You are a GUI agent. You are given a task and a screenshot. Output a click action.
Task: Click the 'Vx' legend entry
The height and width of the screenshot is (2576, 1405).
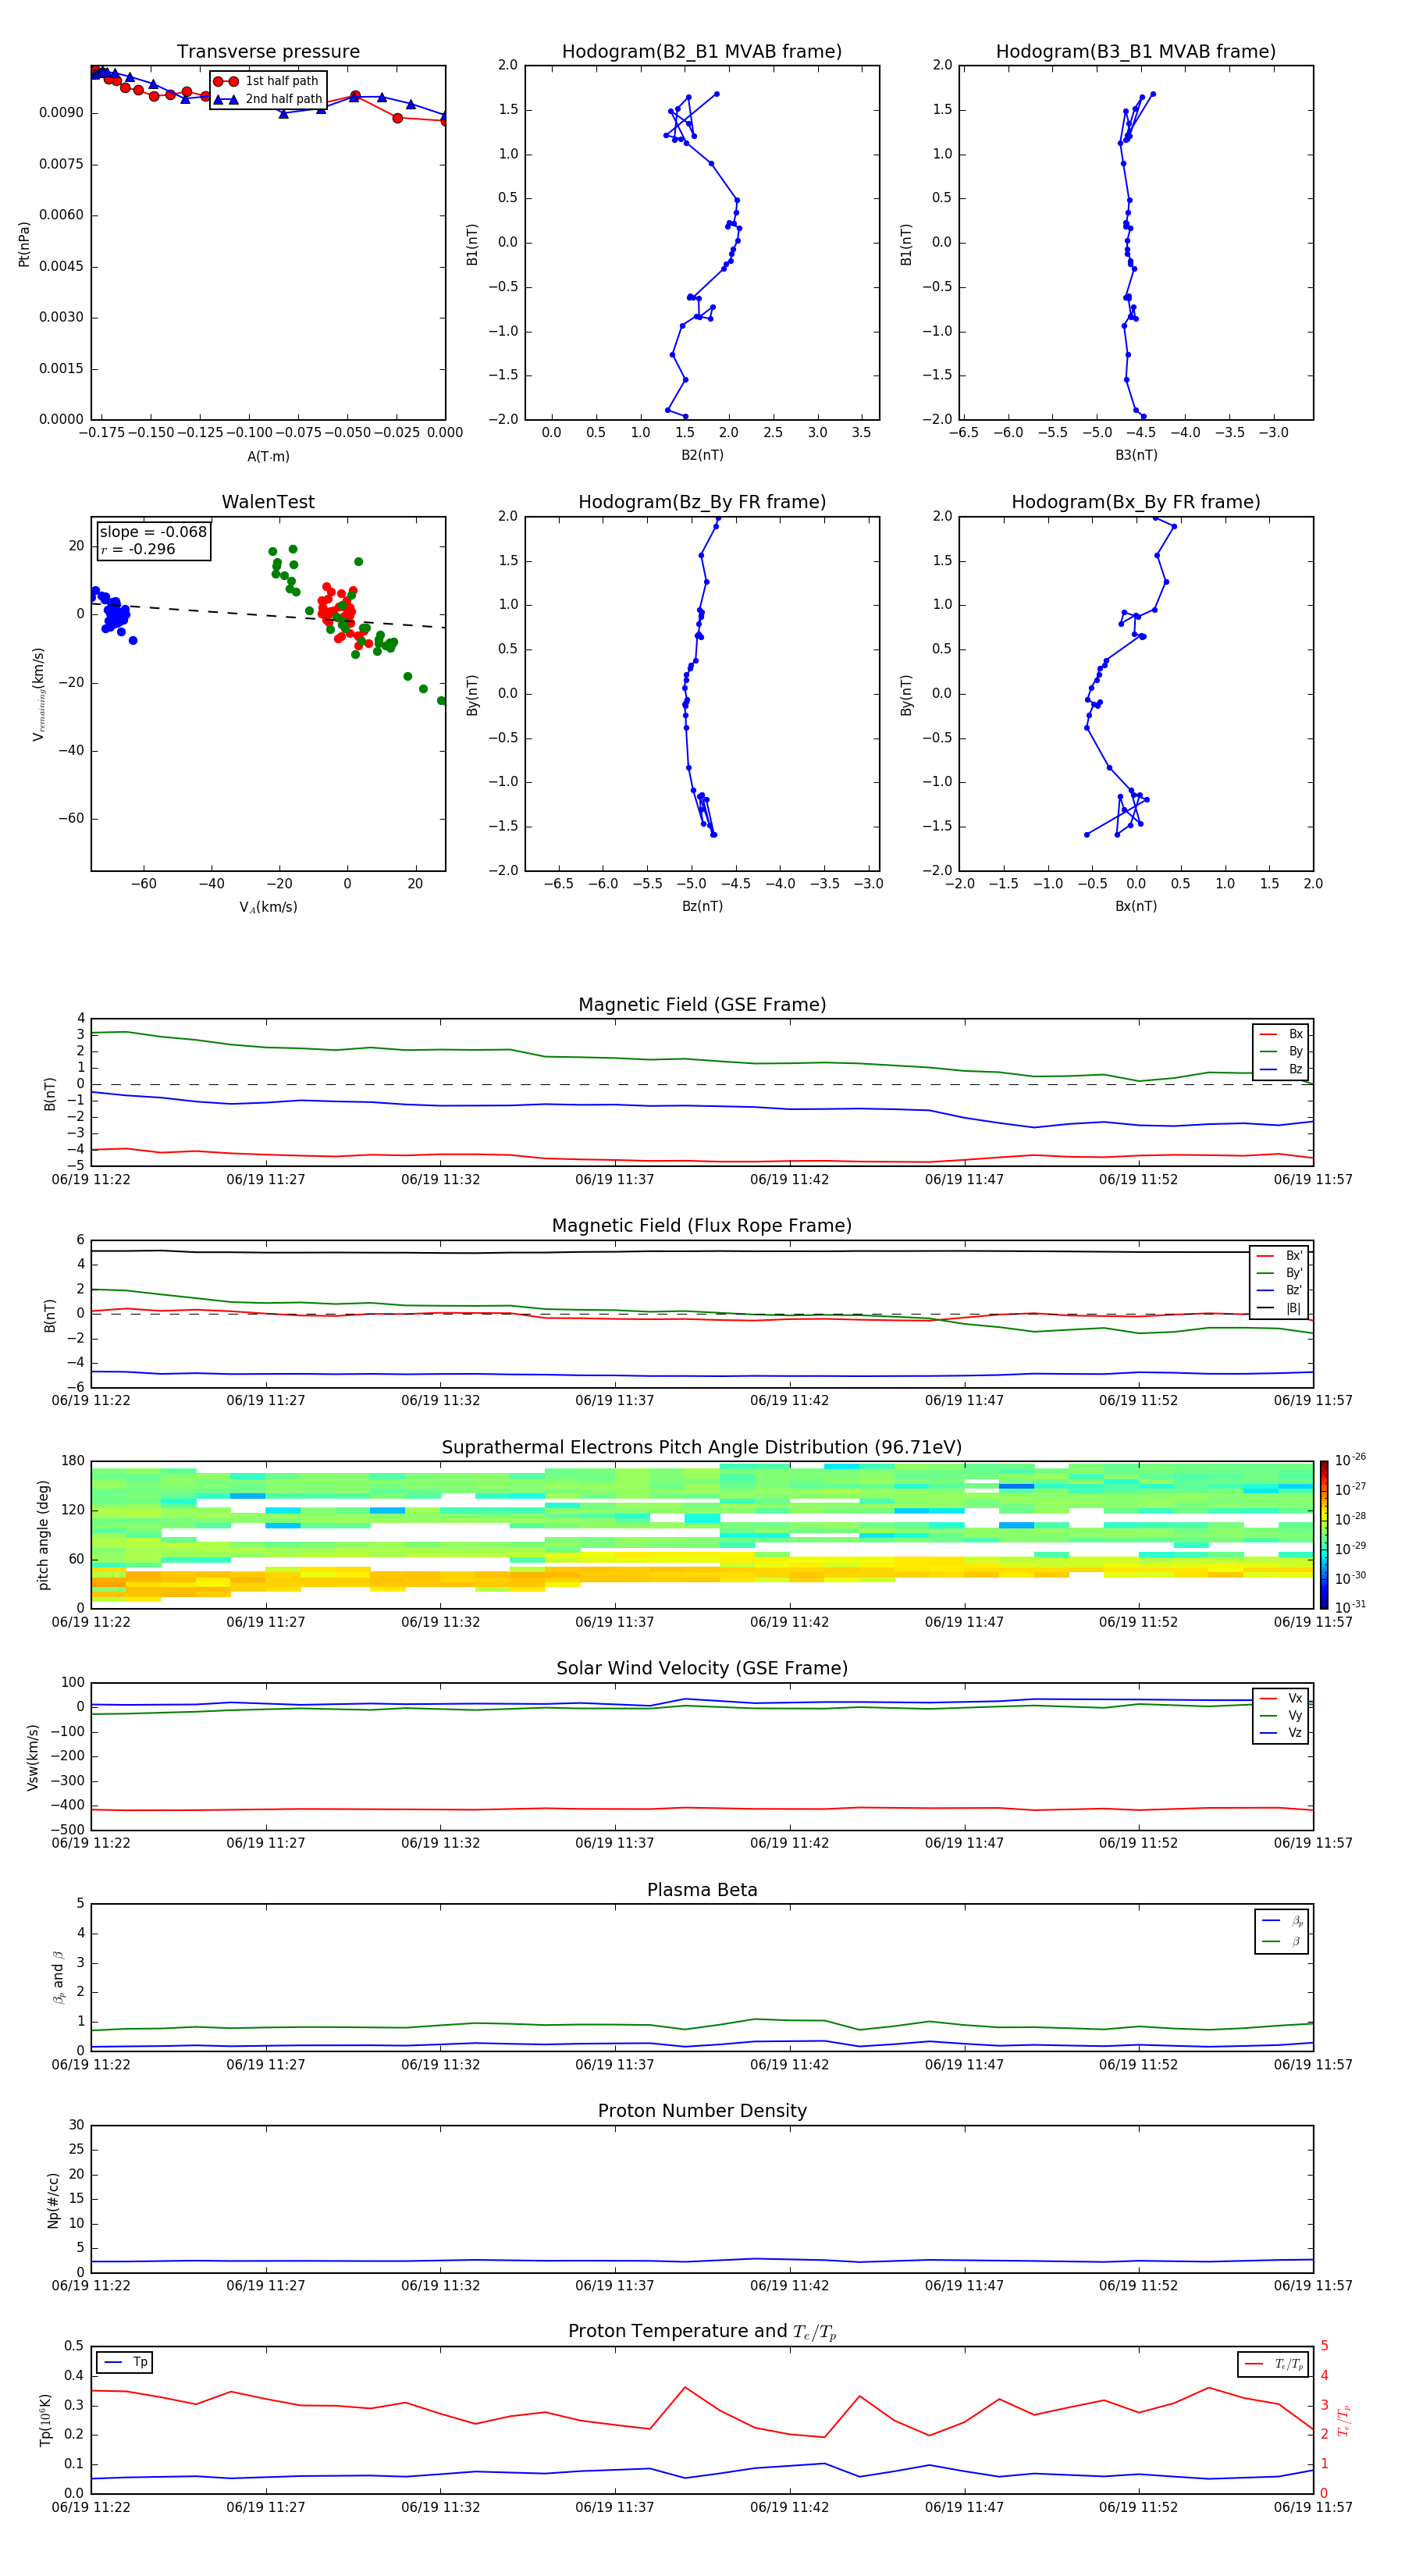tap(1282, 1698)
